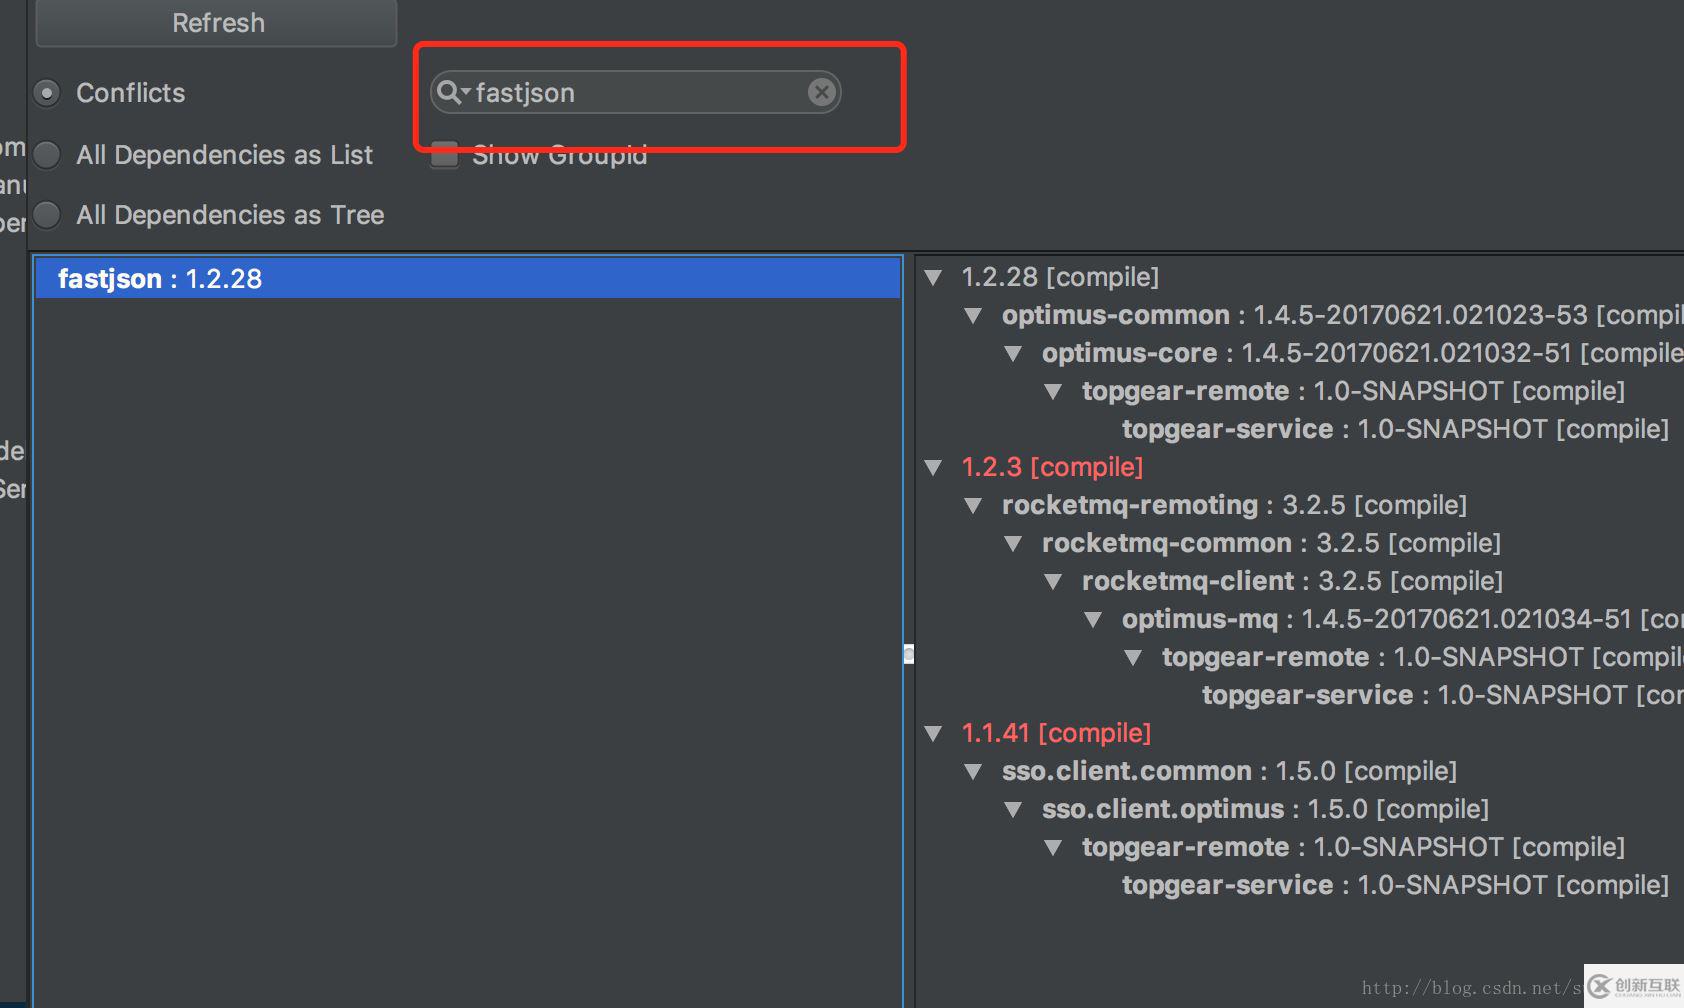Select the 1.2.28 [compile] version row
This screenshot has width=1684, height=1008.
point(1060,277)
